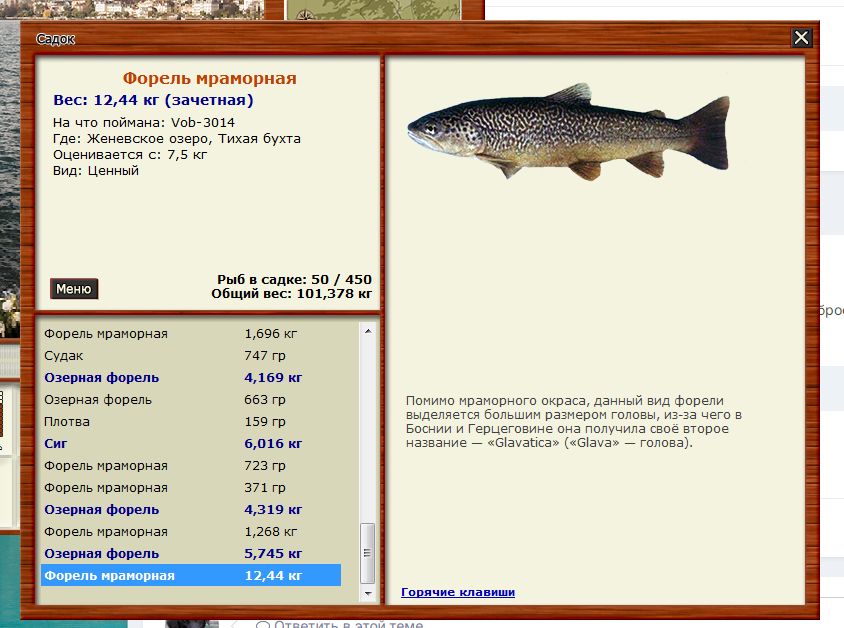
Task: Select Форель мраморная 1,268 кг entry
Action: click(x=190, y=532)
